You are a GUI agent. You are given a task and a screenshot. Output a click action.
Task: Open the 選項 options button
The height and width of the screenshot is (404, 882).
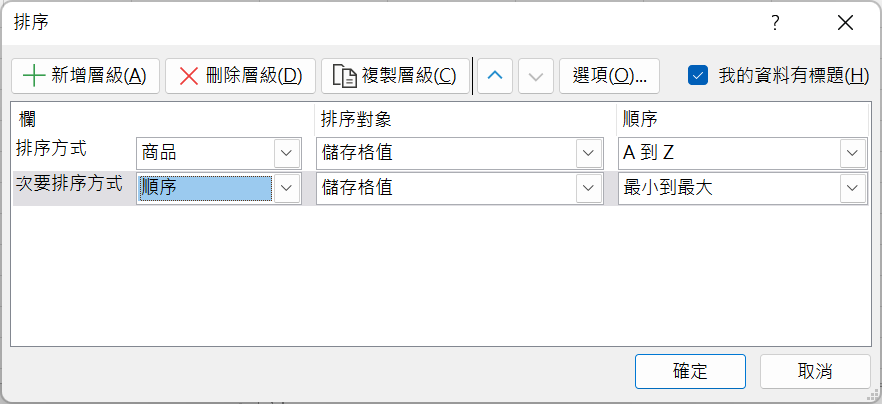tap(609, 76)
